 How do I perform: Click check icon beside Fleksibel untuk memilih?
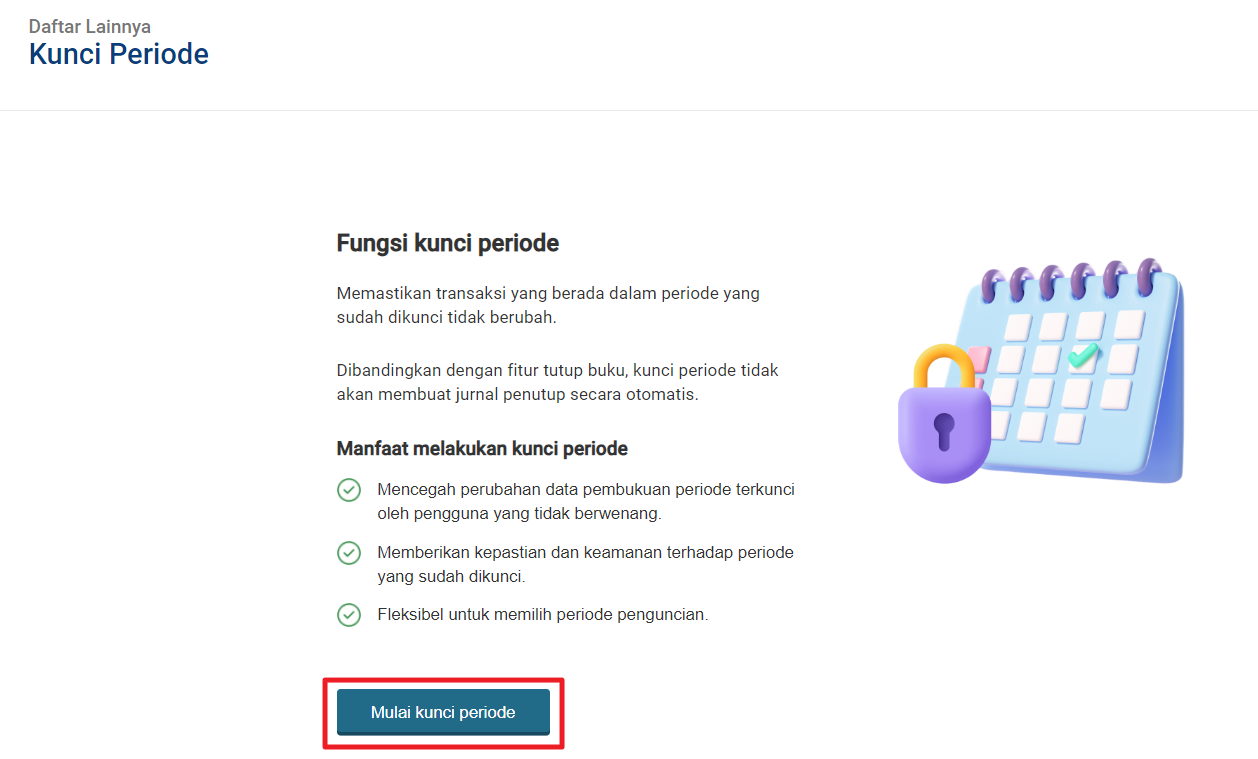(x=348, y=614)
